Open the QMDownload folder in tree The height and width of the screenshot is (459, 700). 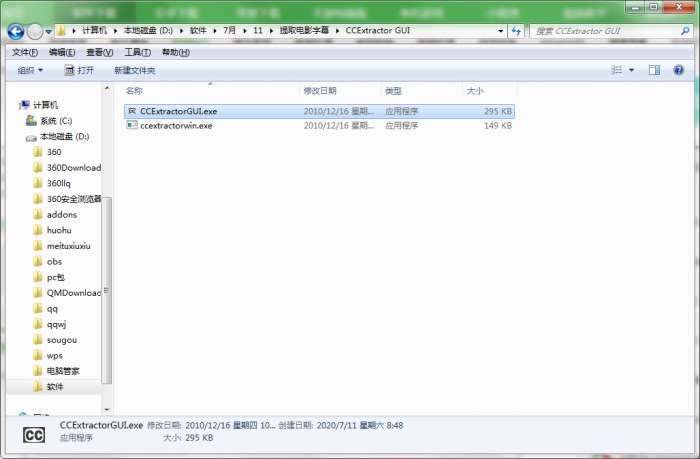pyautogui.click(x=74, y=293)
